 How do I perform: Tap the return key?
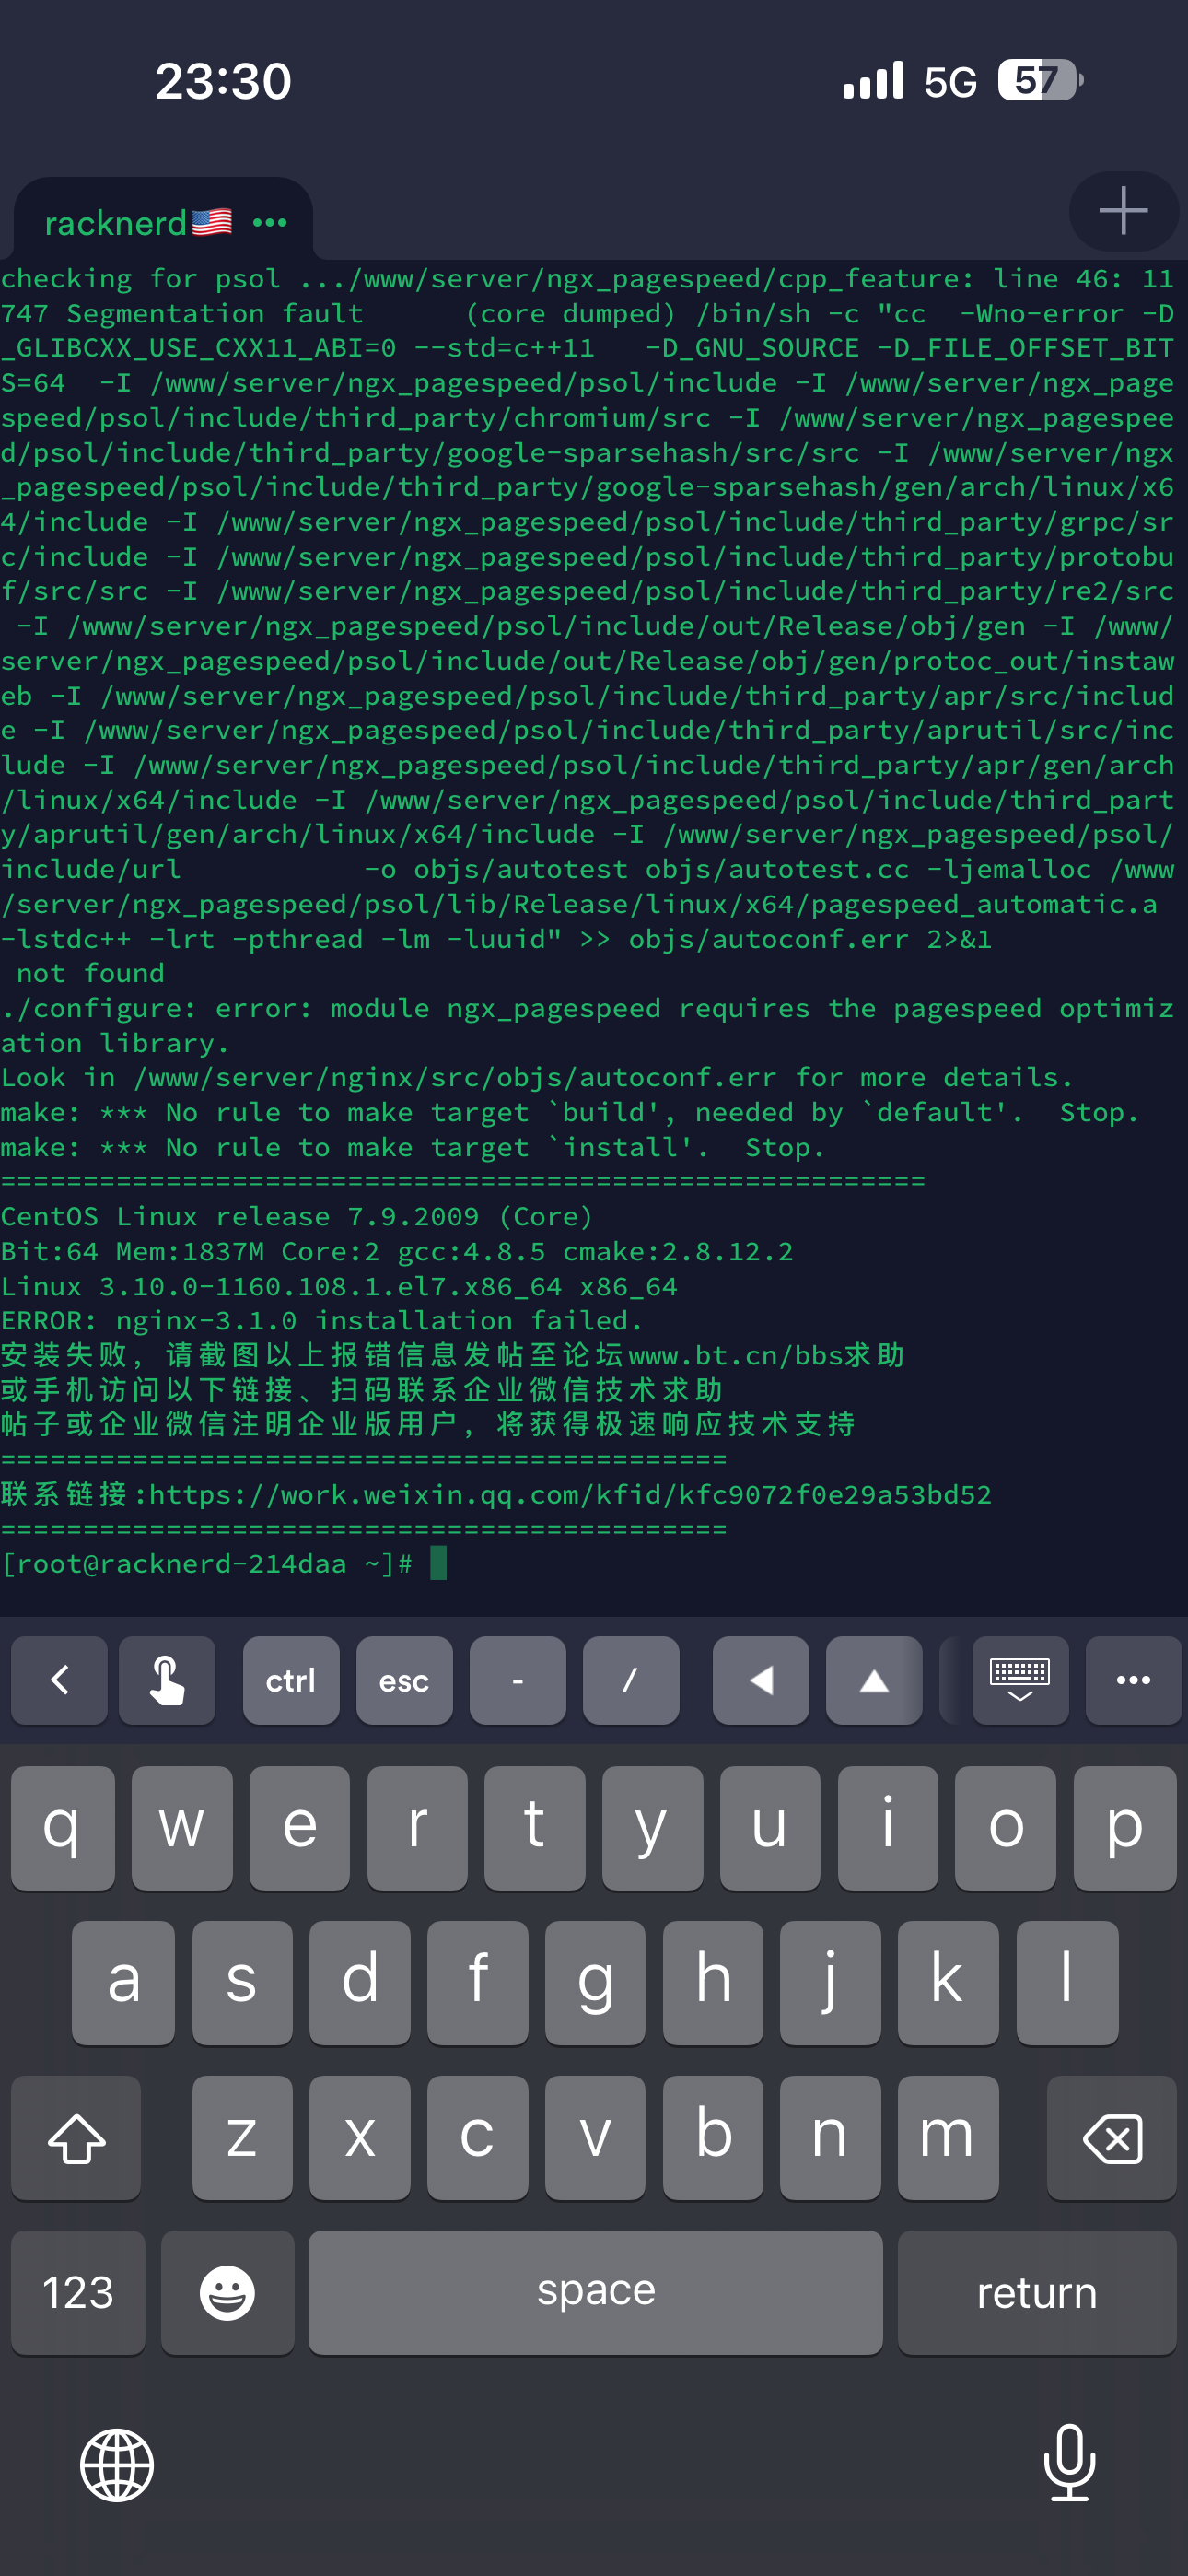[x=1037, y=2292]
